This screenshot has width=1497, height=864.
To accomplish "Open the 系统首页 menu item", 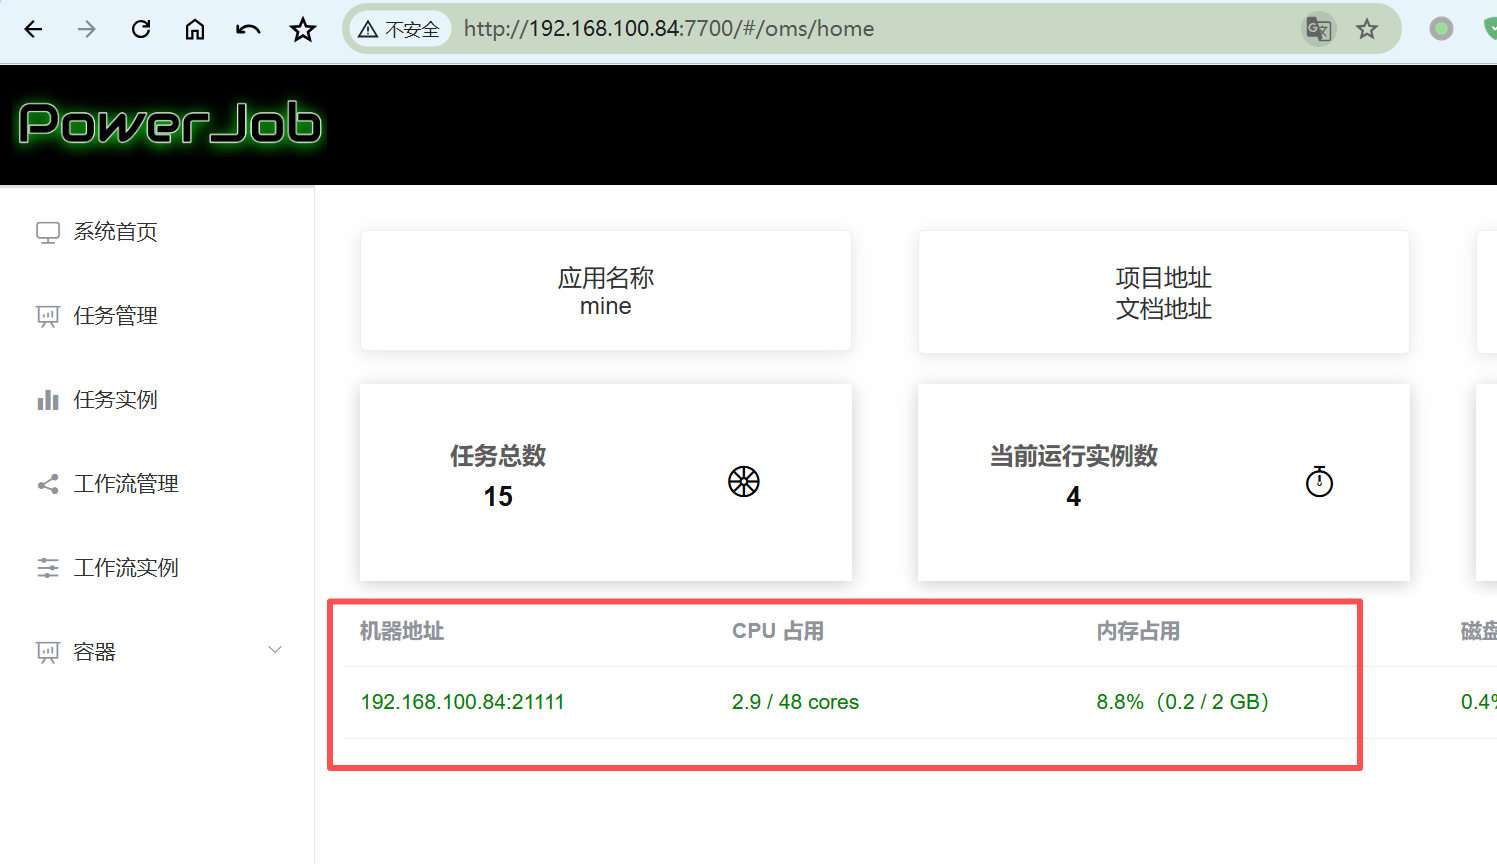I will [116, 232].
